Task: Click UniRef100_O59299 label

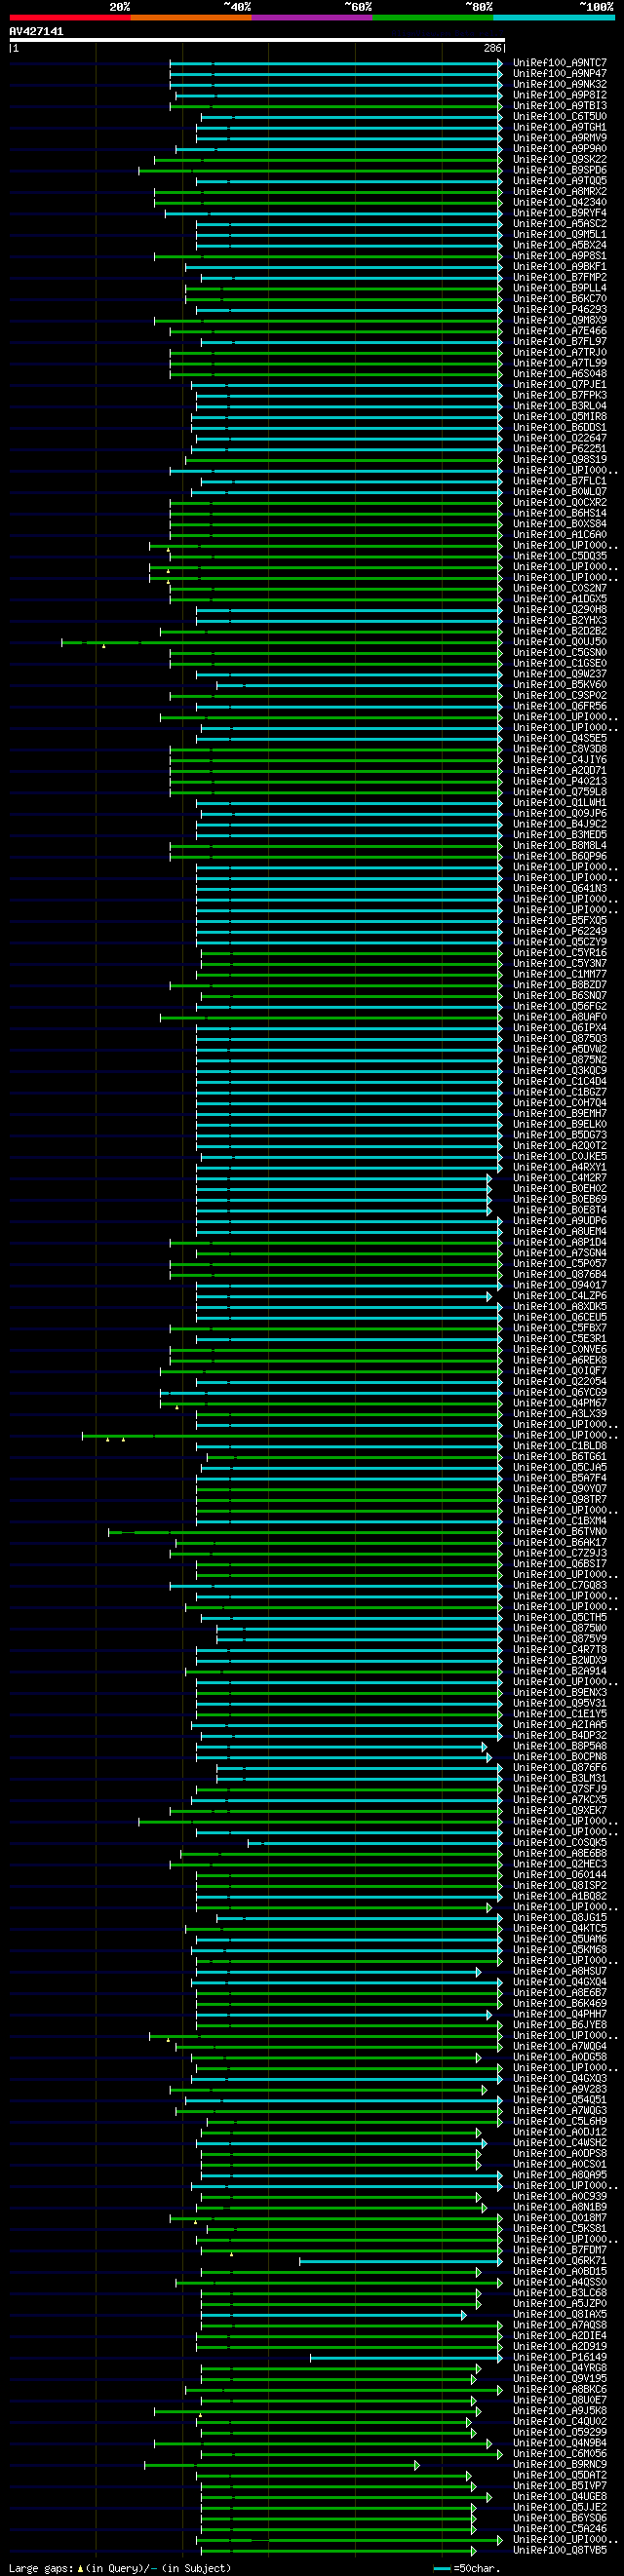Action: point(560,2432)
